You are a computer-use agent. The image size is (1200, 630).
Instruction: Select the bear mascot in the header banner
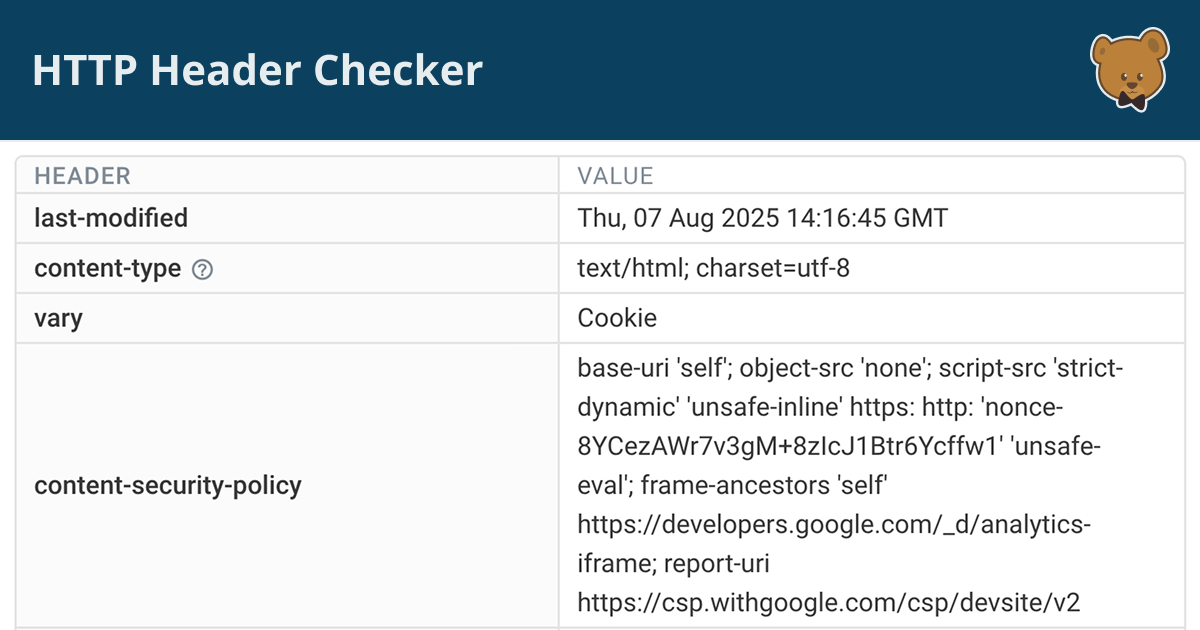pos(1130,70)
